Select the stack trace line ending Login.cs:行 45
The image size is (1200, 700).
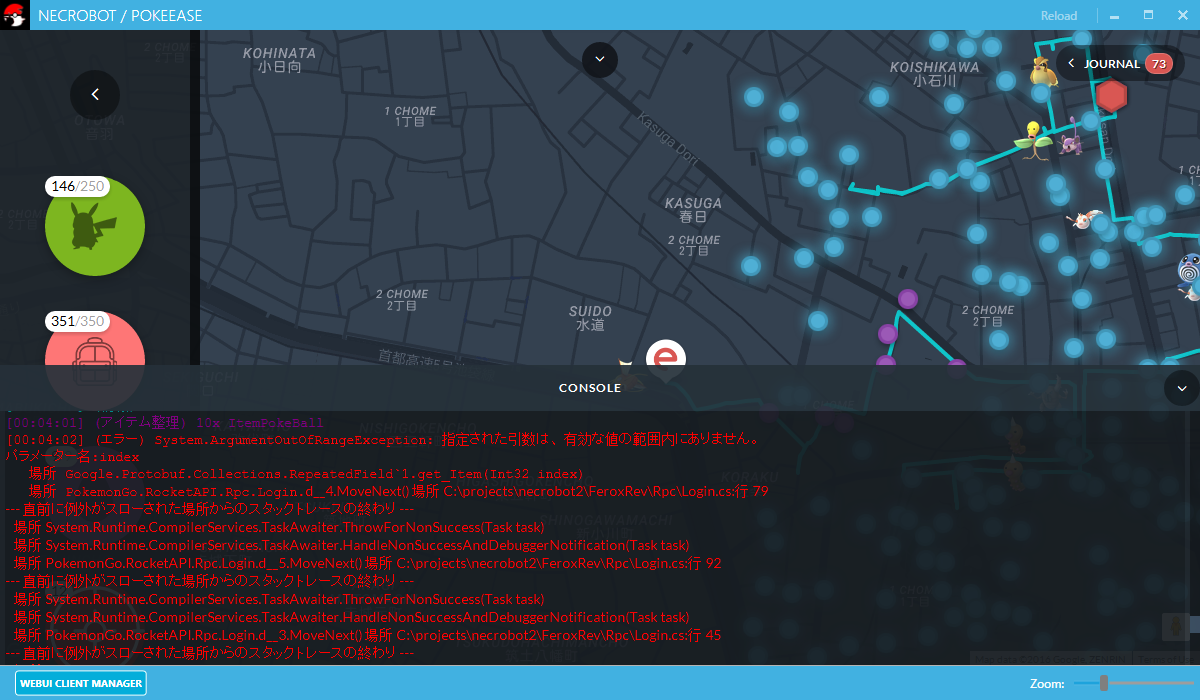tap(367, 636)
